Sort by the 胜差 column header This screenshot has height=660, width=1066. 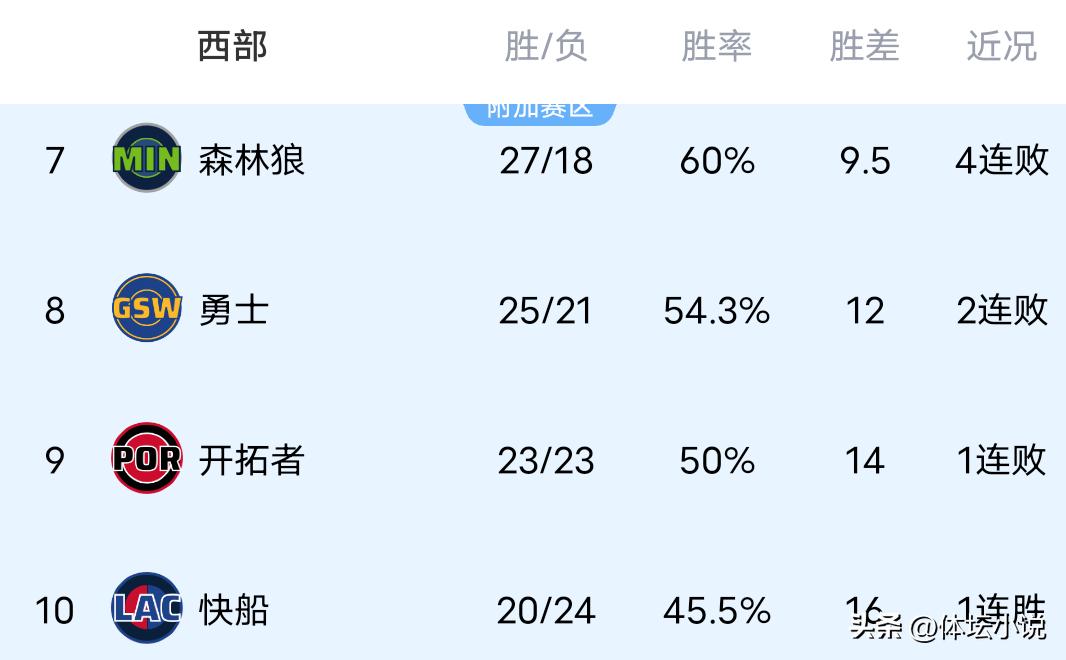(x=864, y=46)
